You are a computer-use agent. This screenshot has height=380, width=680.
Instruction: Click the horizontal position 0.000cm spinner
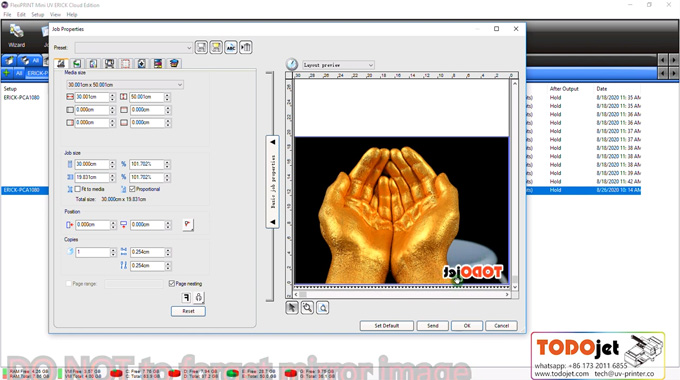click(113, 225)
